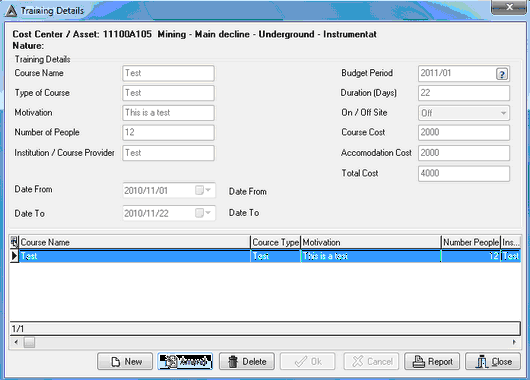Select the Number People cell showing 12
530x380 pixels.
point(471,256)
